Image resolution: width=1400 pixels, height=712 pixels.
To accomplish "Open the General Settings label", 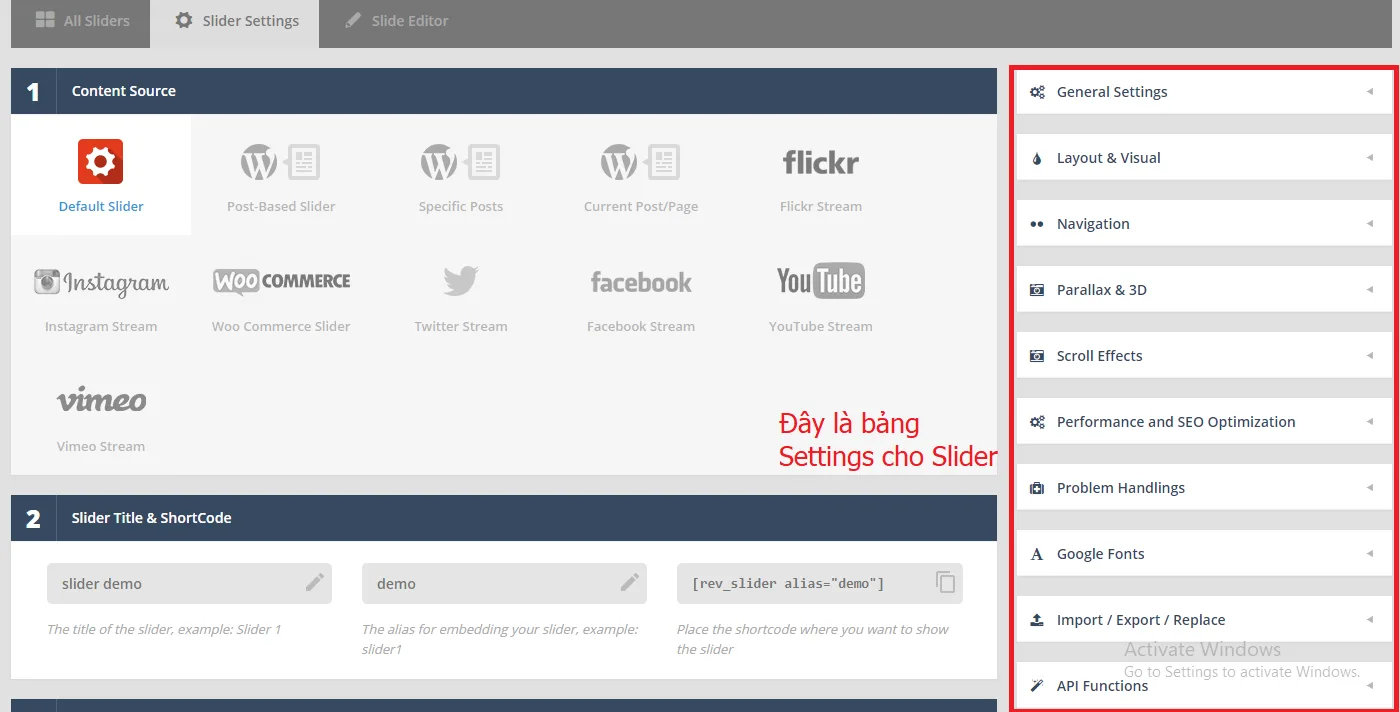I will [x=1112, y=92].
